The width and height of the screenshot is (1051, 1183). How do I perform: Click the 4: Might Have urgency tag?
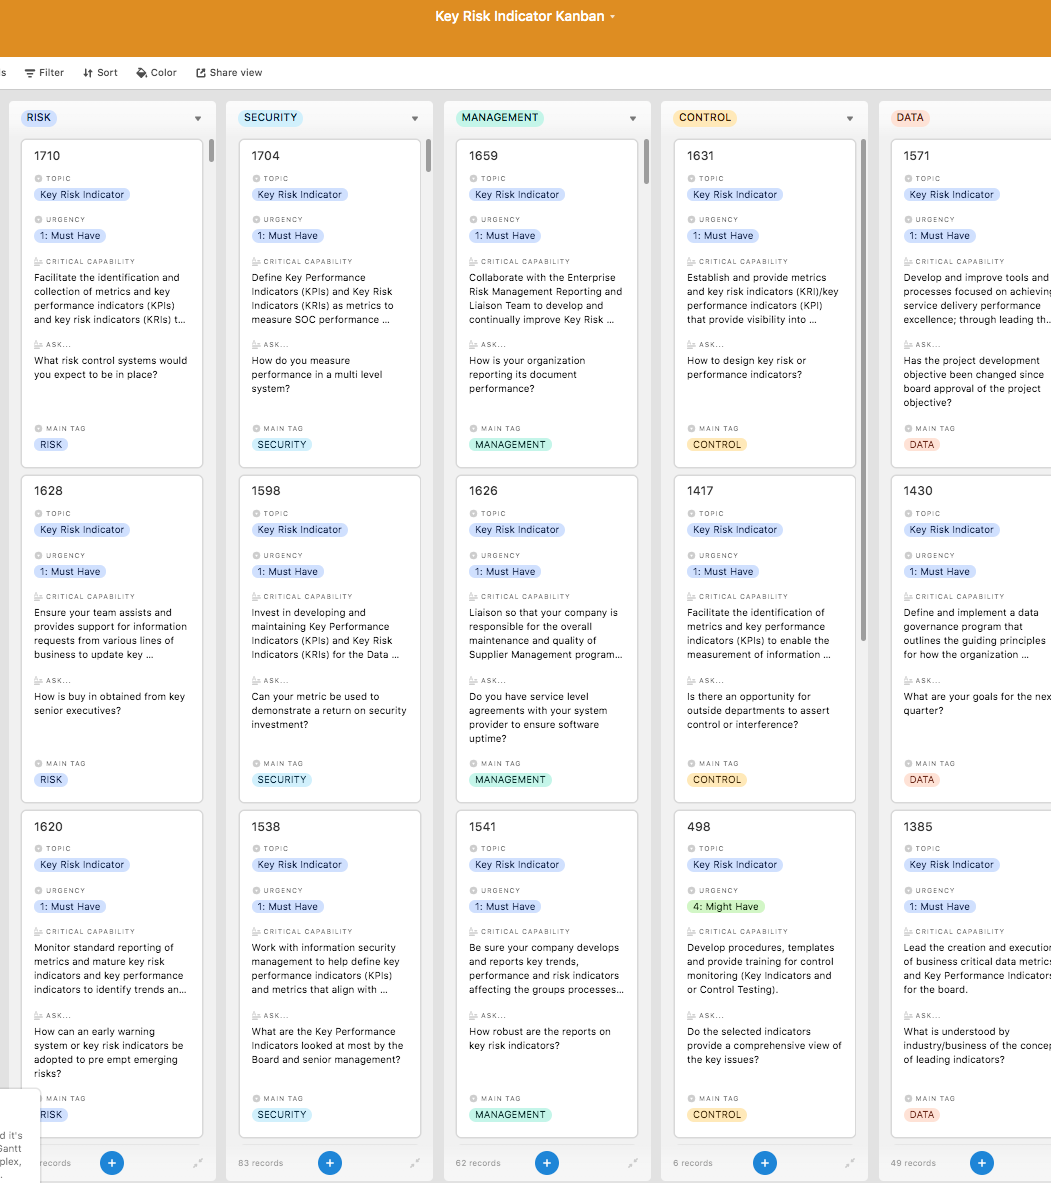point(725,907)
